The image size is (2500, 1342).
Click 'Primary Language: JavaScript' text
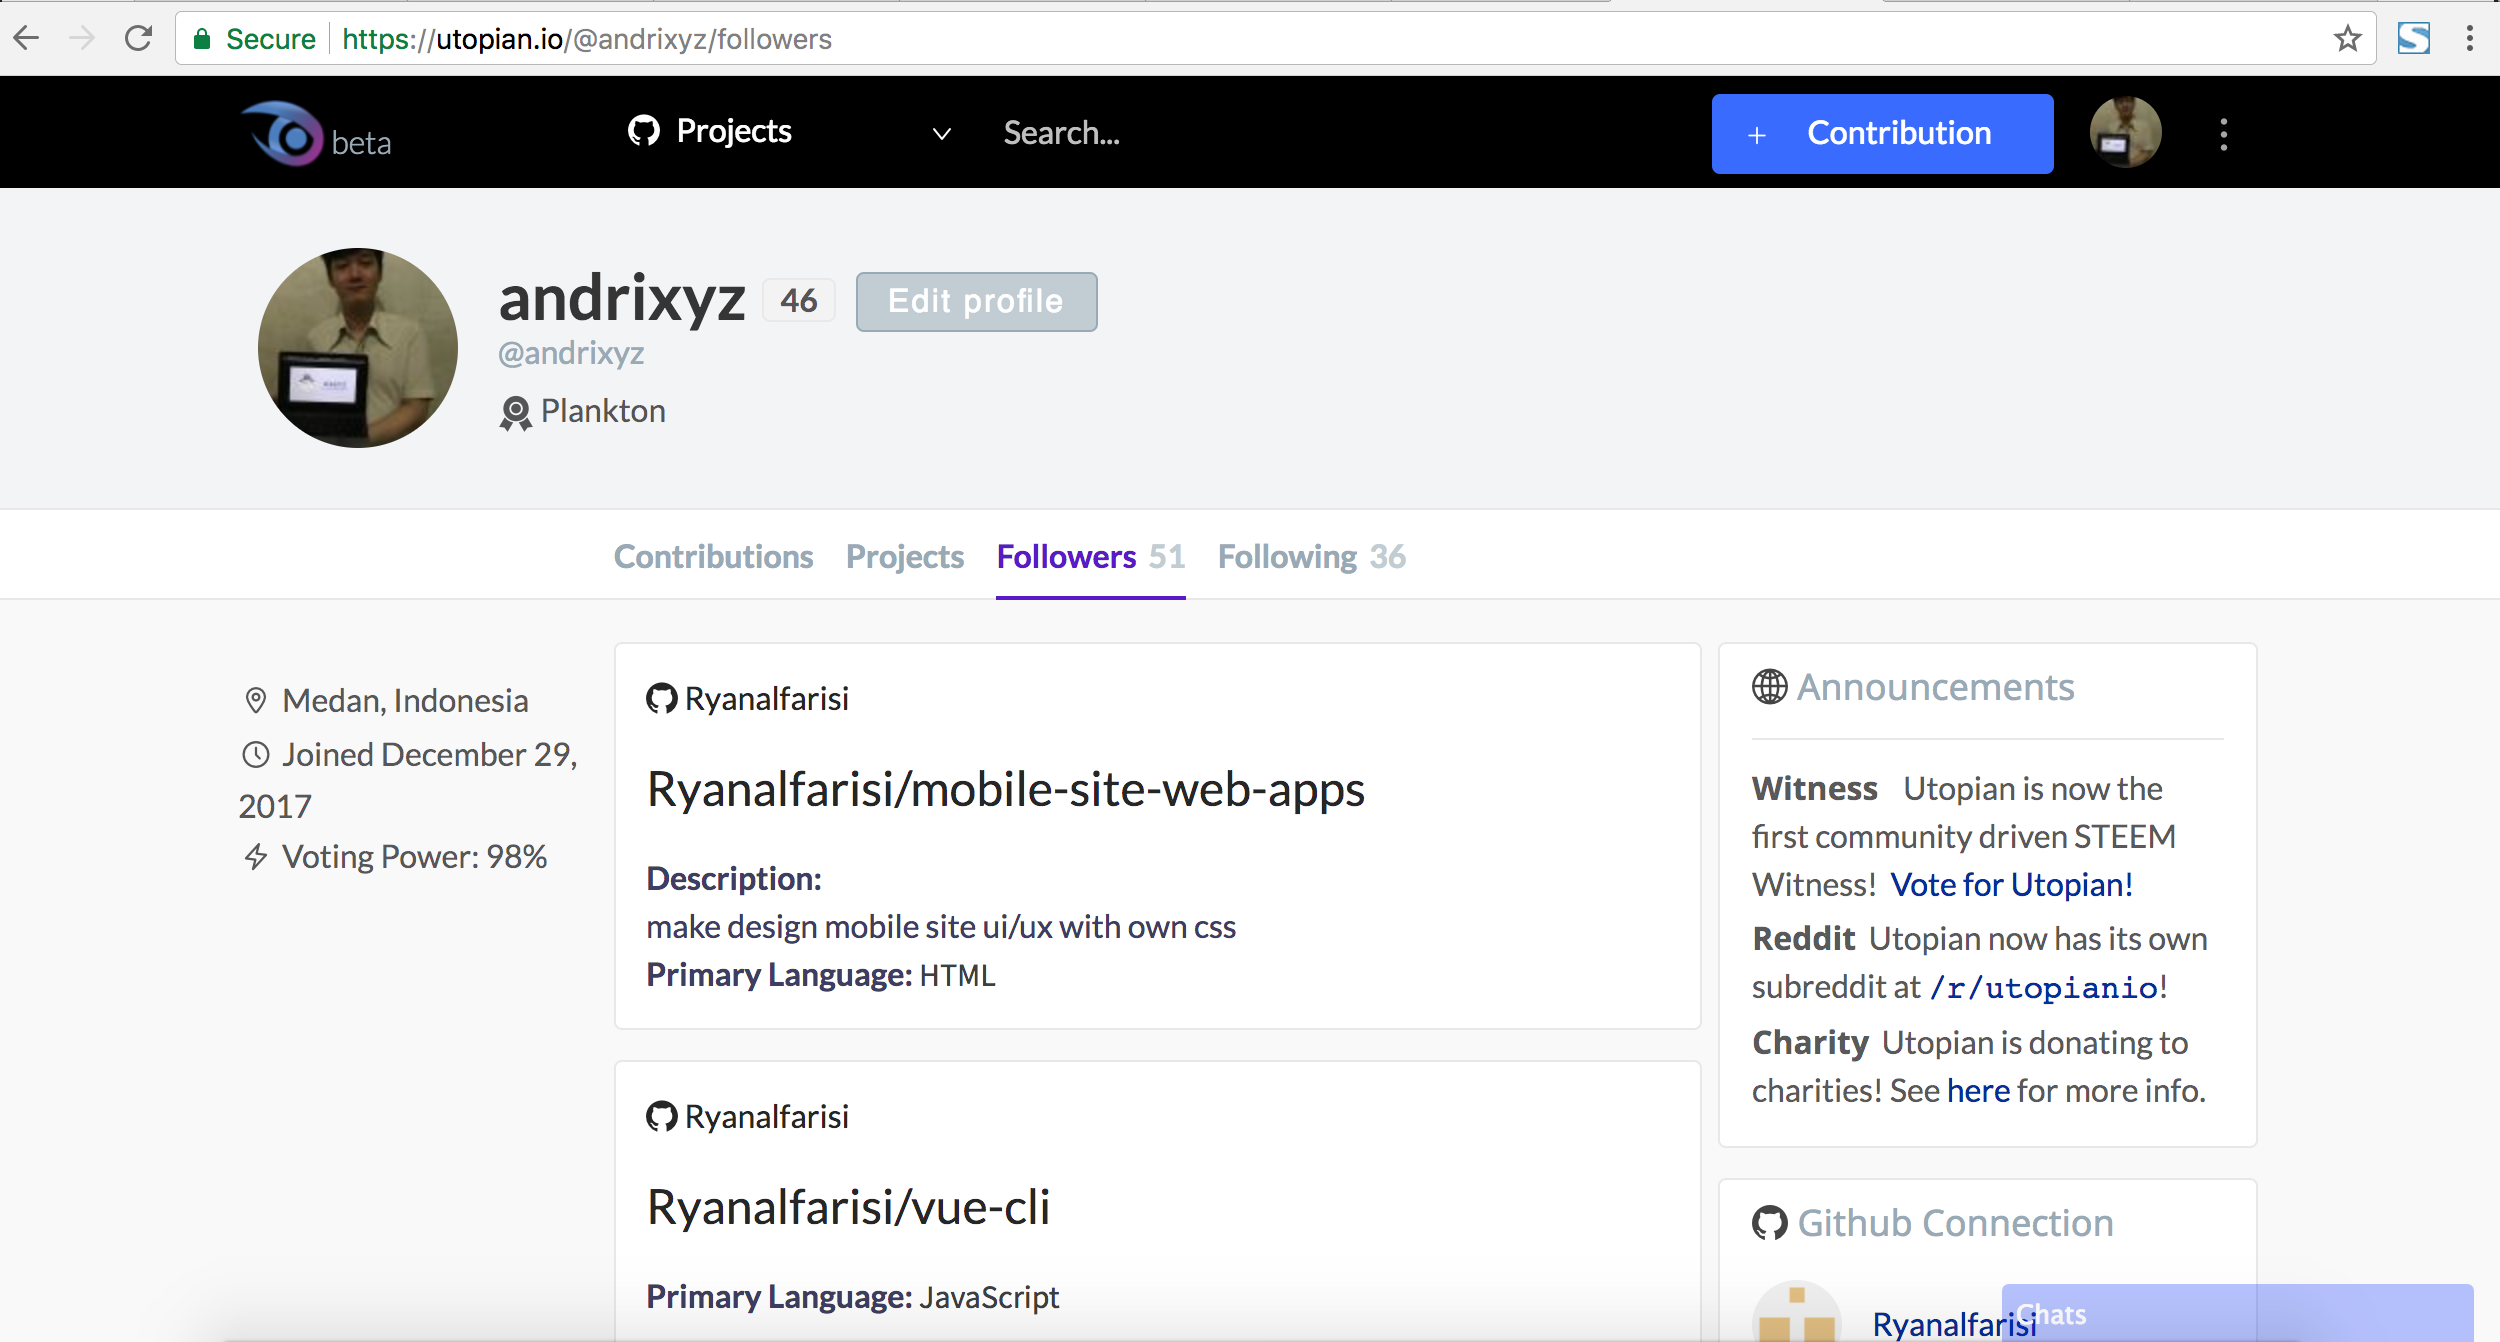point(852,1297)
